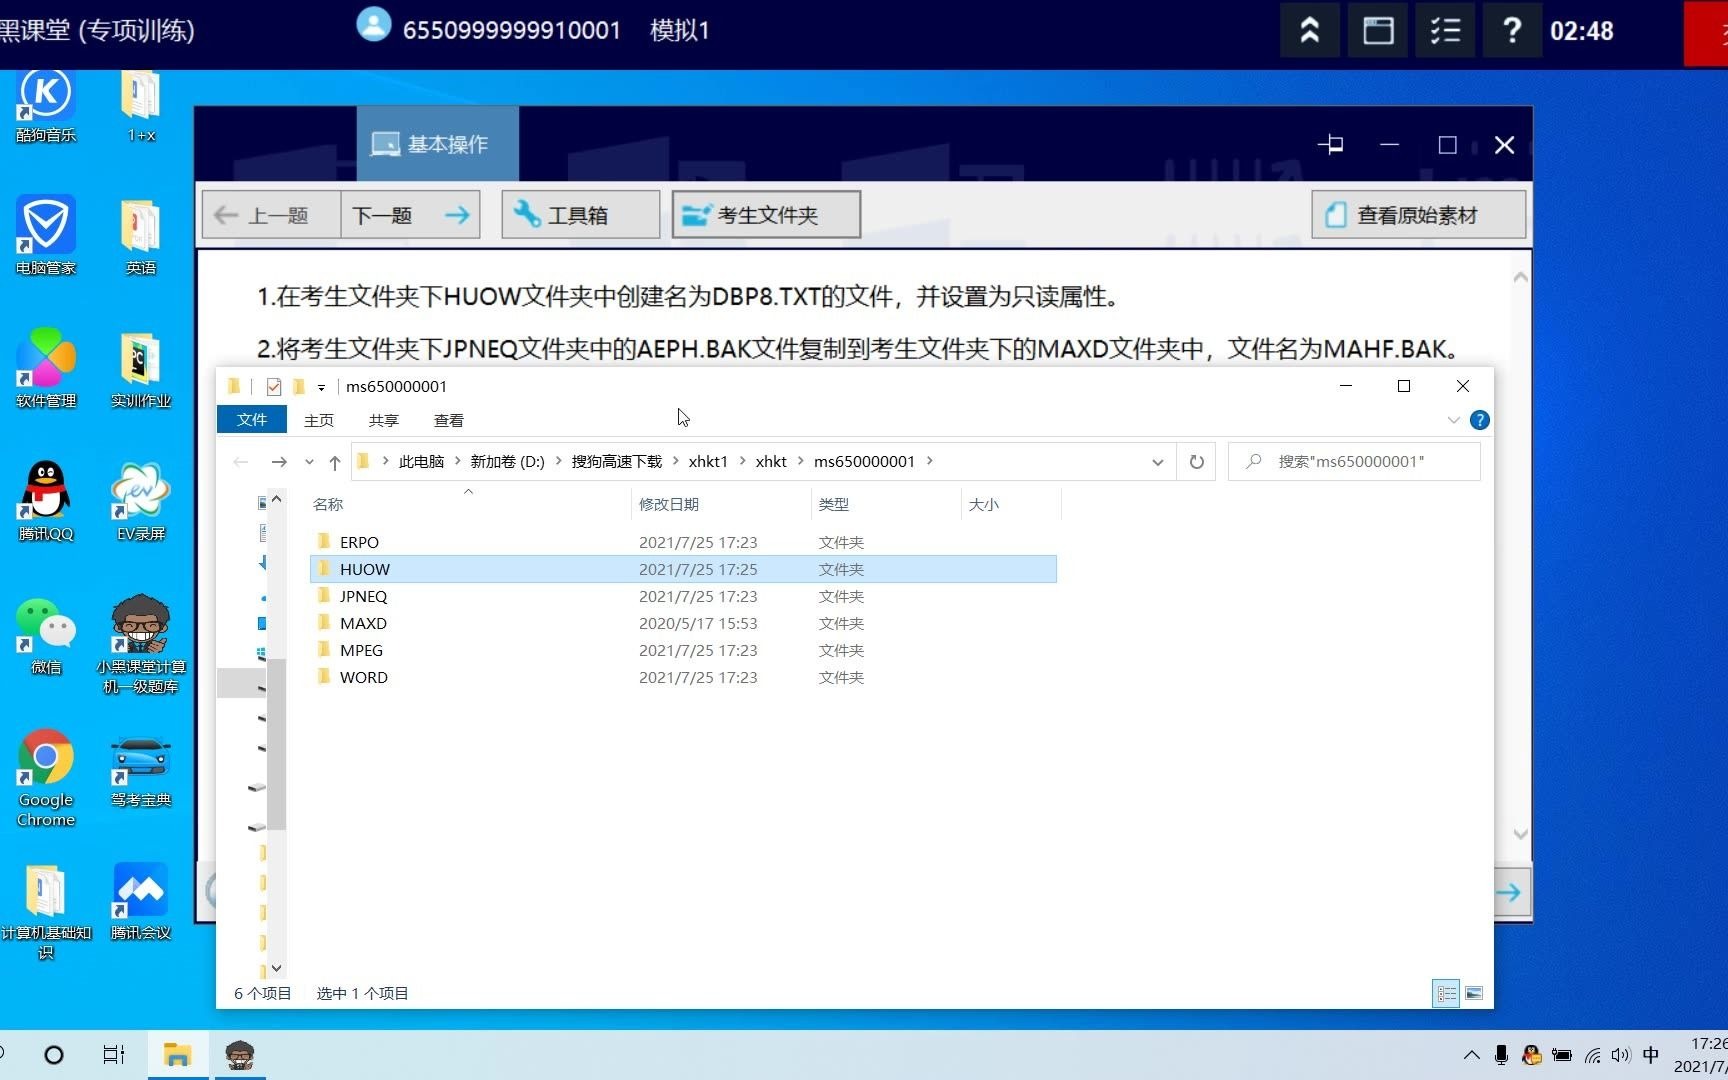Open the question list icon in top bar

coord(1445,31)
